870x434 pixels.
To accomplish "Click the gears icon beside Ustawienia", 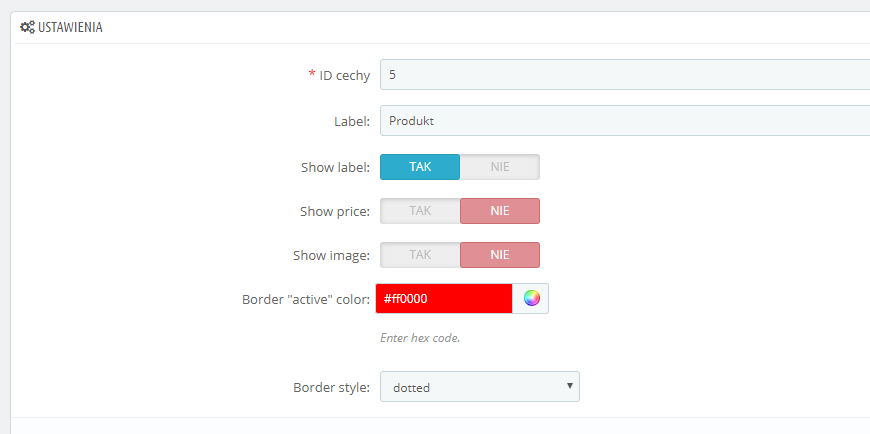I will point(27,27).
